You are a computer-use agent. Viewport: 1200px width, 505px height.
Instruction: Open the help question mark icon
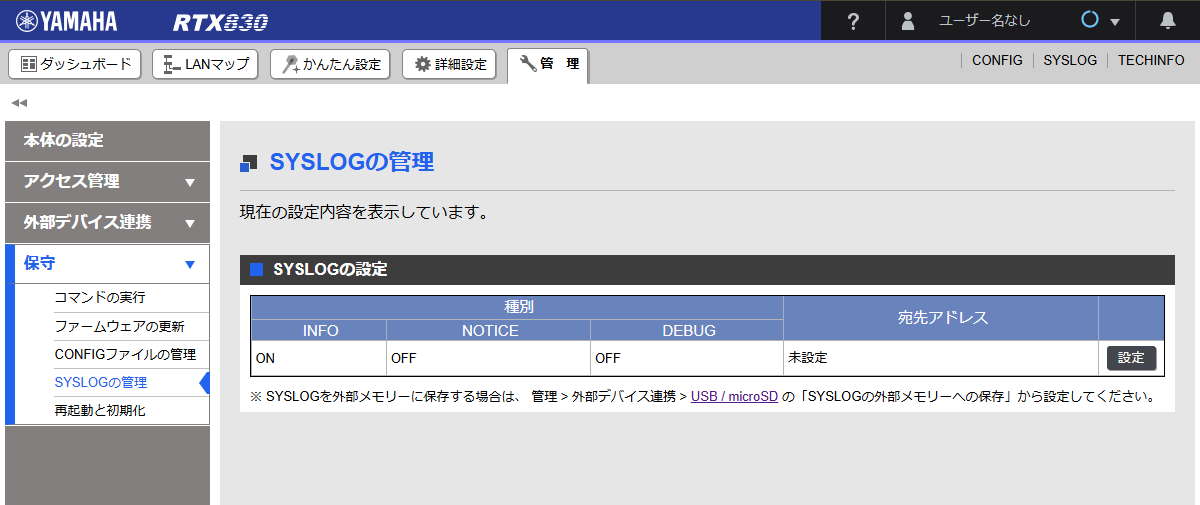coord(853,21)
